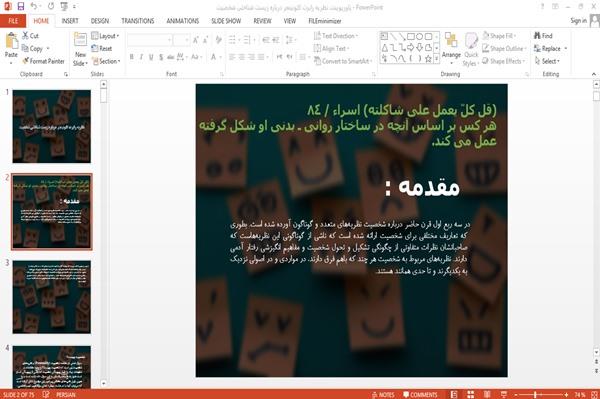Toggle Underline formatting button
This screenshot has height=399, width=600.
tap(151, 57)
